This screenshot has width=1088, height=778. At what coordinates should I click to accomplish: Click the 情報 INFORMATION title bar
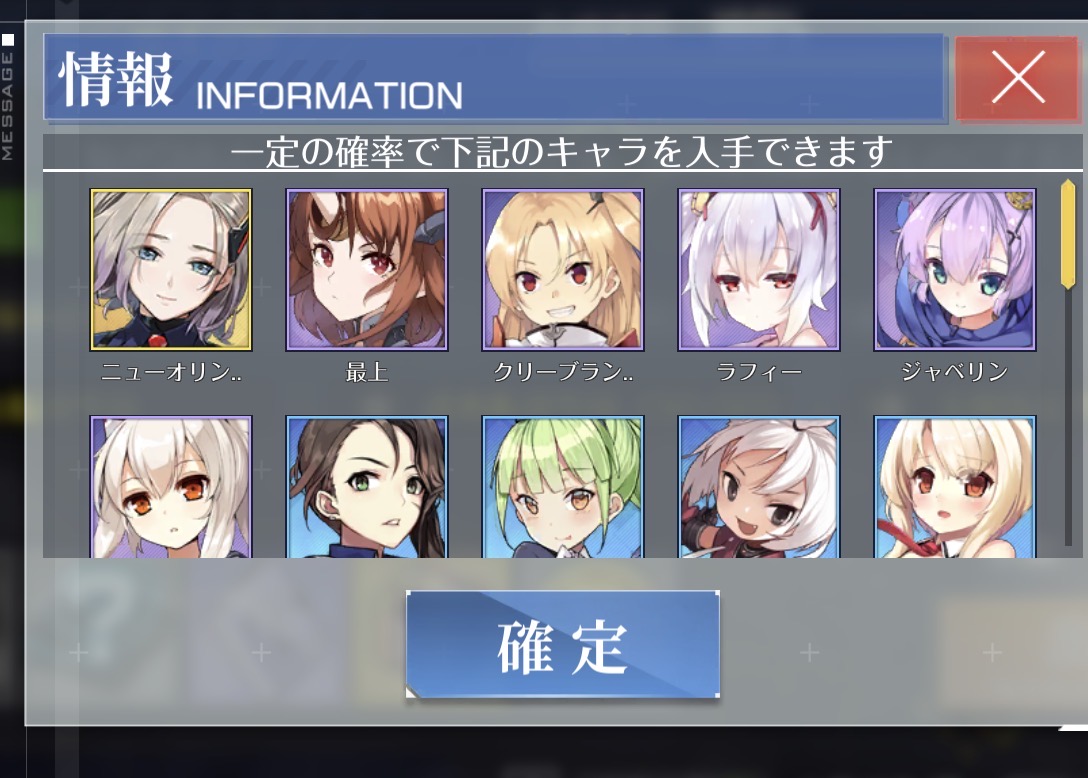point(494,78)
